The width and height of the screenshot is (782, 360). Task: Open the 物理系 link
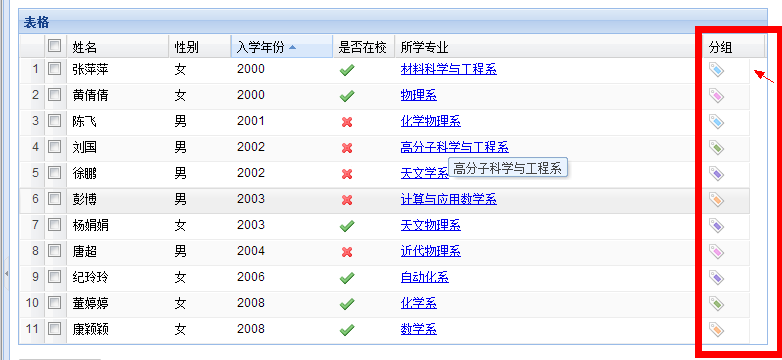click(x=419, y=95)
